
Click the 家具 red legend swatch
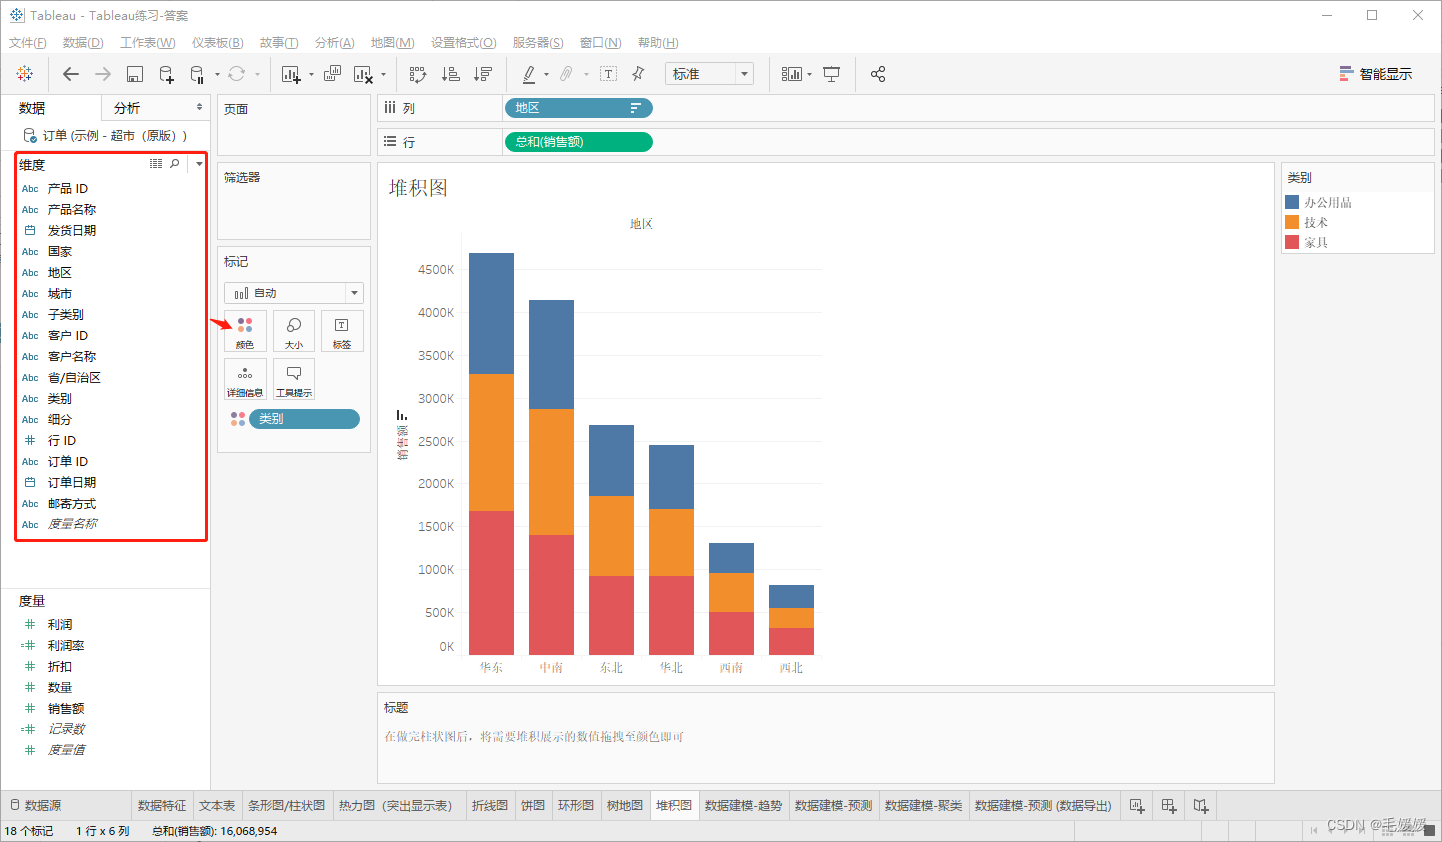coord(1292,242)
